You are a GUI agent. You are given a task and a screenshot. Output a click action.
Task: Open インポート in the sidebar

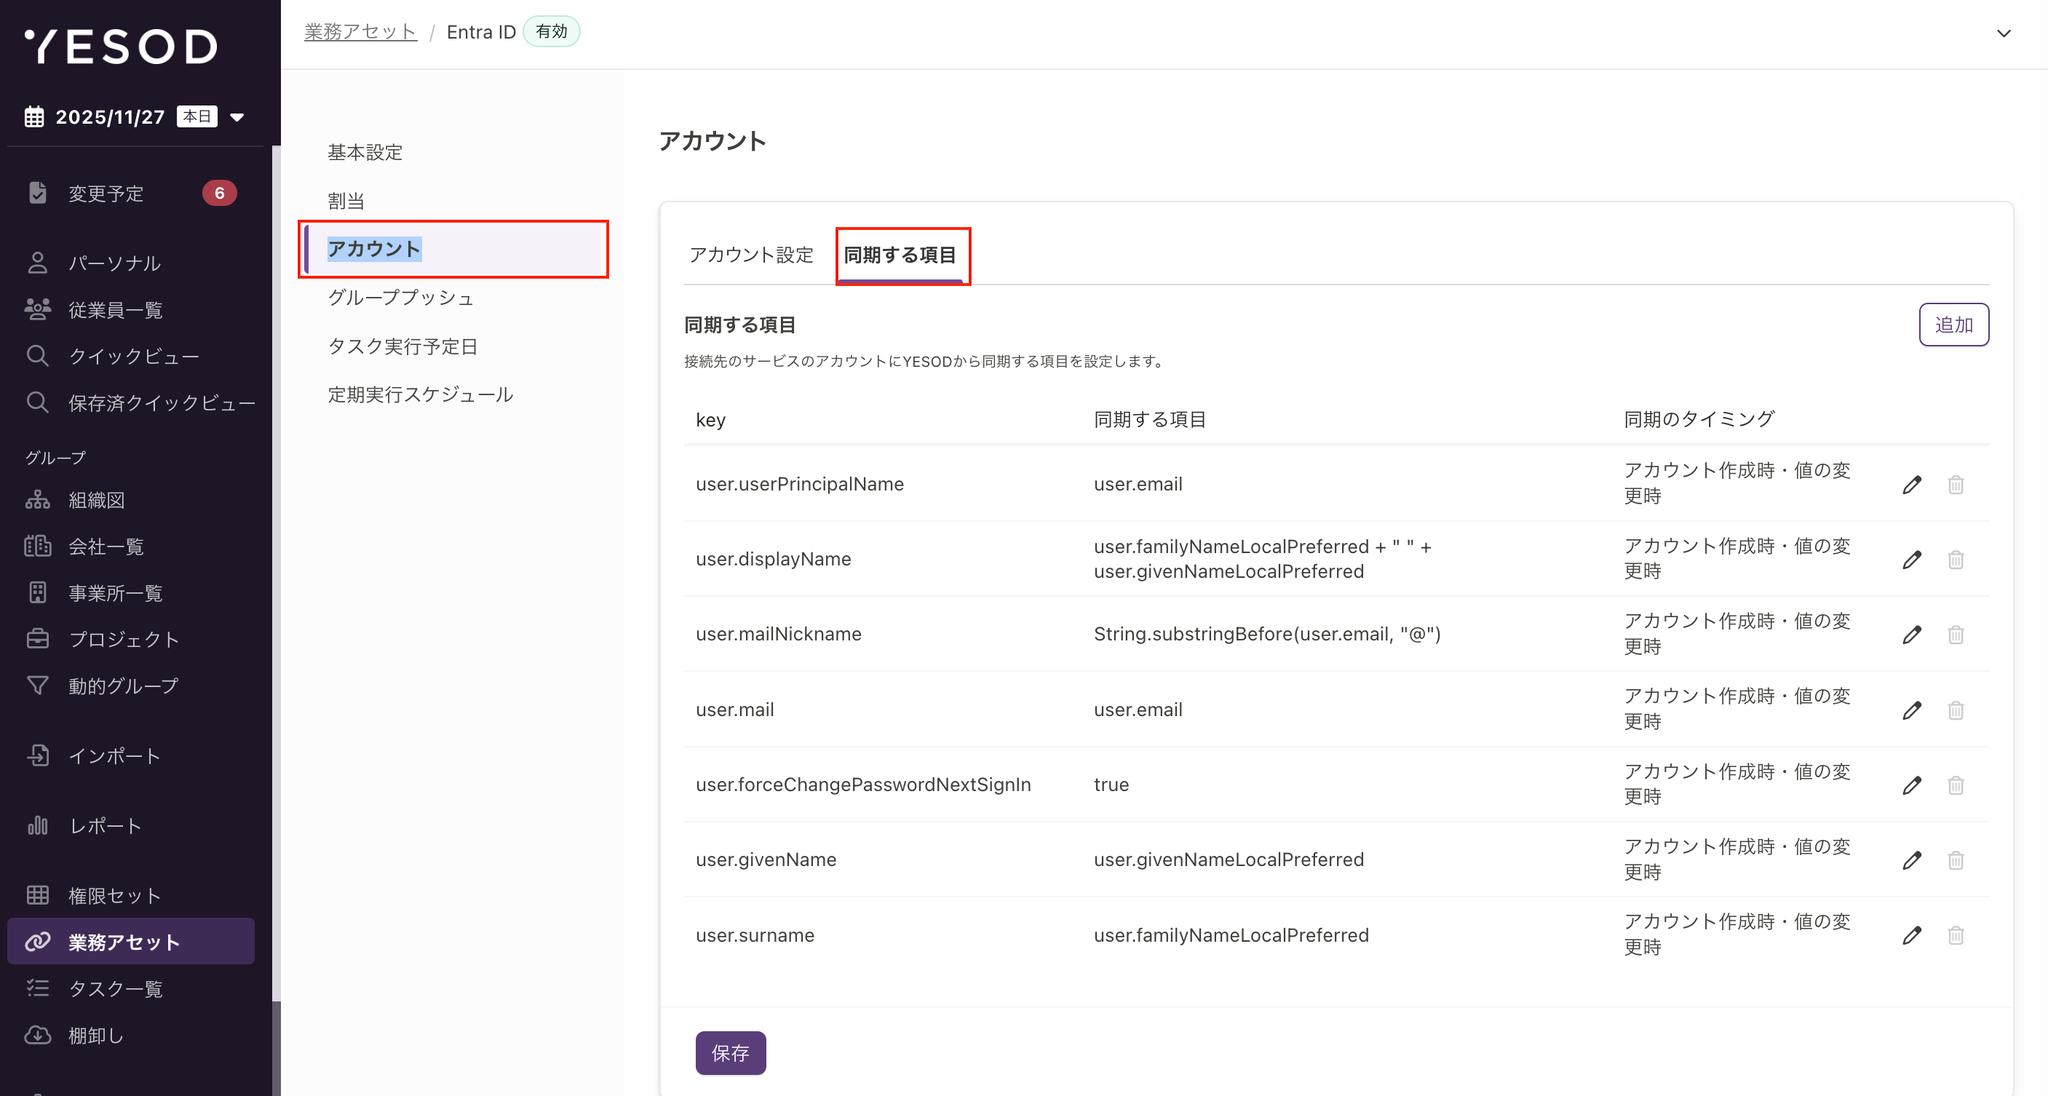pos(113,756)
